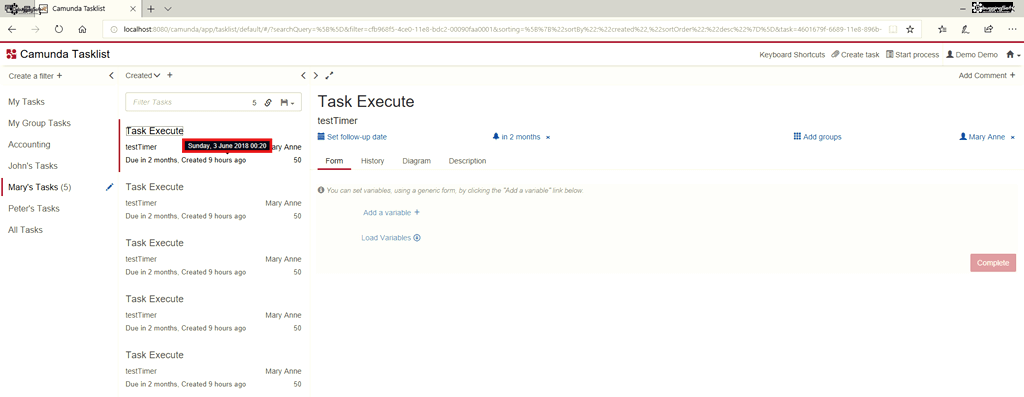Open the Created sort dropdown
Screen dimensions: 1024x397
coord(143,76)
